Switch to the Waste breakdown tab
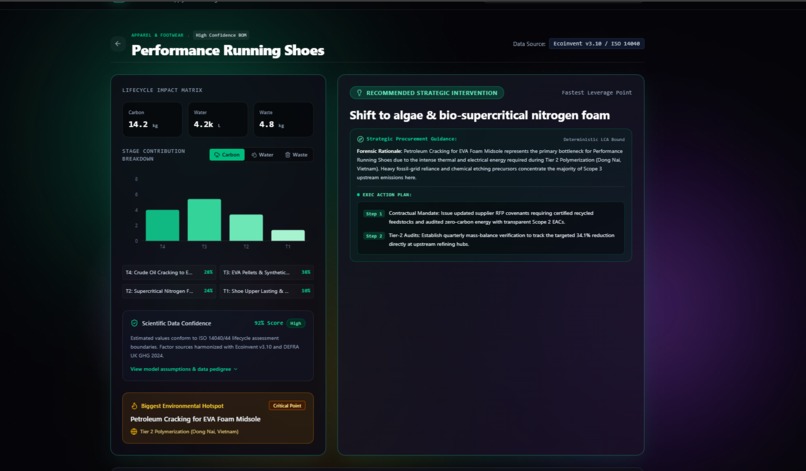Screen dimensions: 806x471 [x=296, y=155]
